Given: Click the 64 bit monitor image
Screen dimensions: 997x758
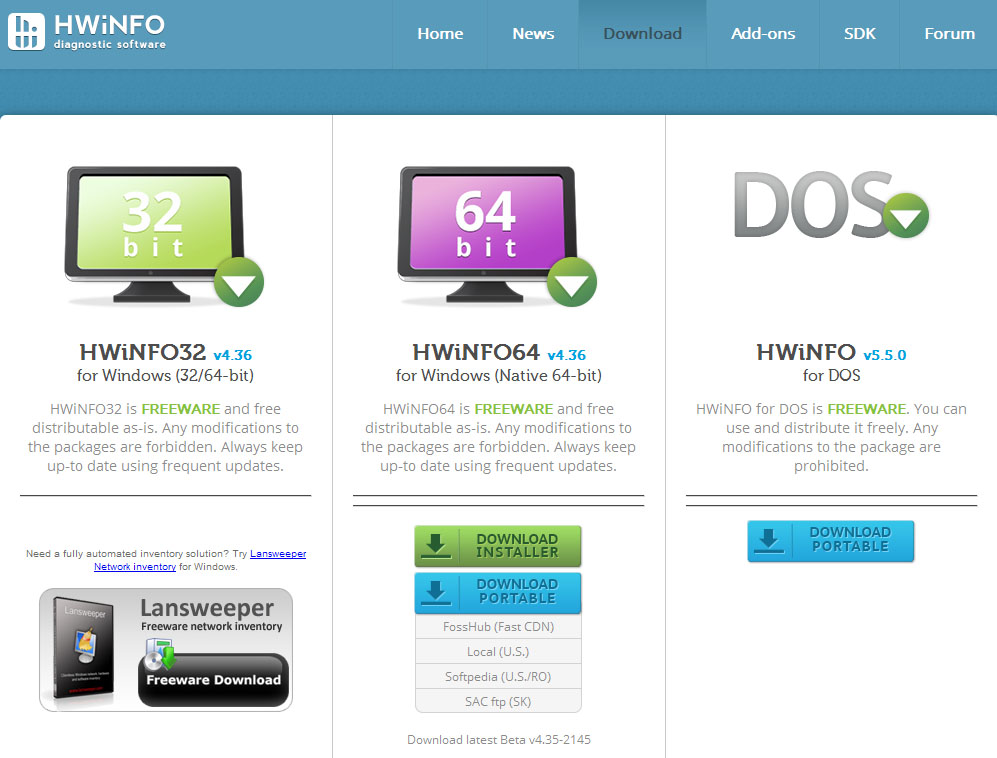Looking at the screenshot, I should click(497, 236).
